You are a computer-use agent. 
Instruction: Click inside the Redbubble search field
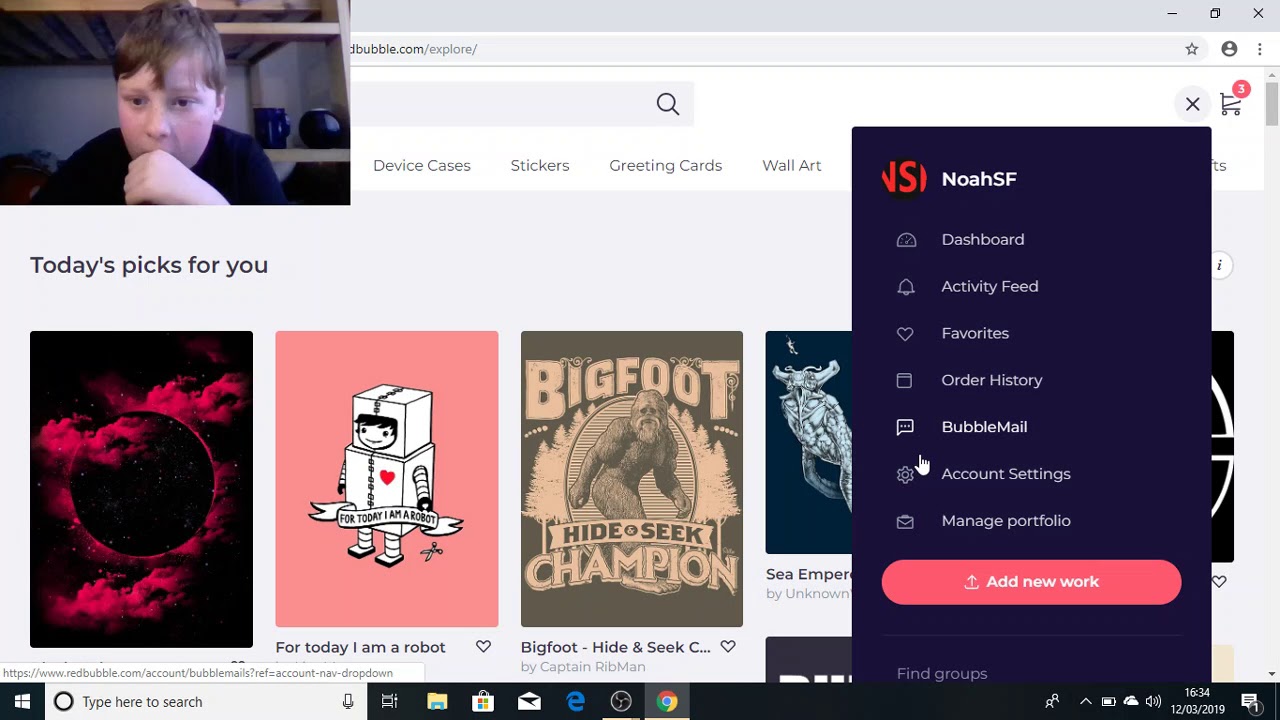pyautogui.click(x=500, y=104)
